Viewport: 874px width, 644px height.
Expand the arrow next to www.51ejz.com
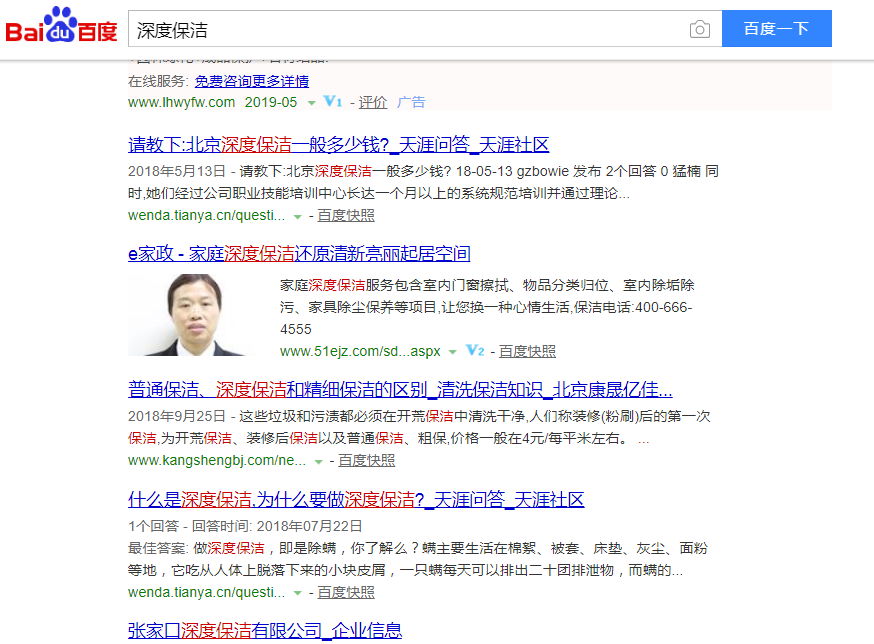(452, 352)
